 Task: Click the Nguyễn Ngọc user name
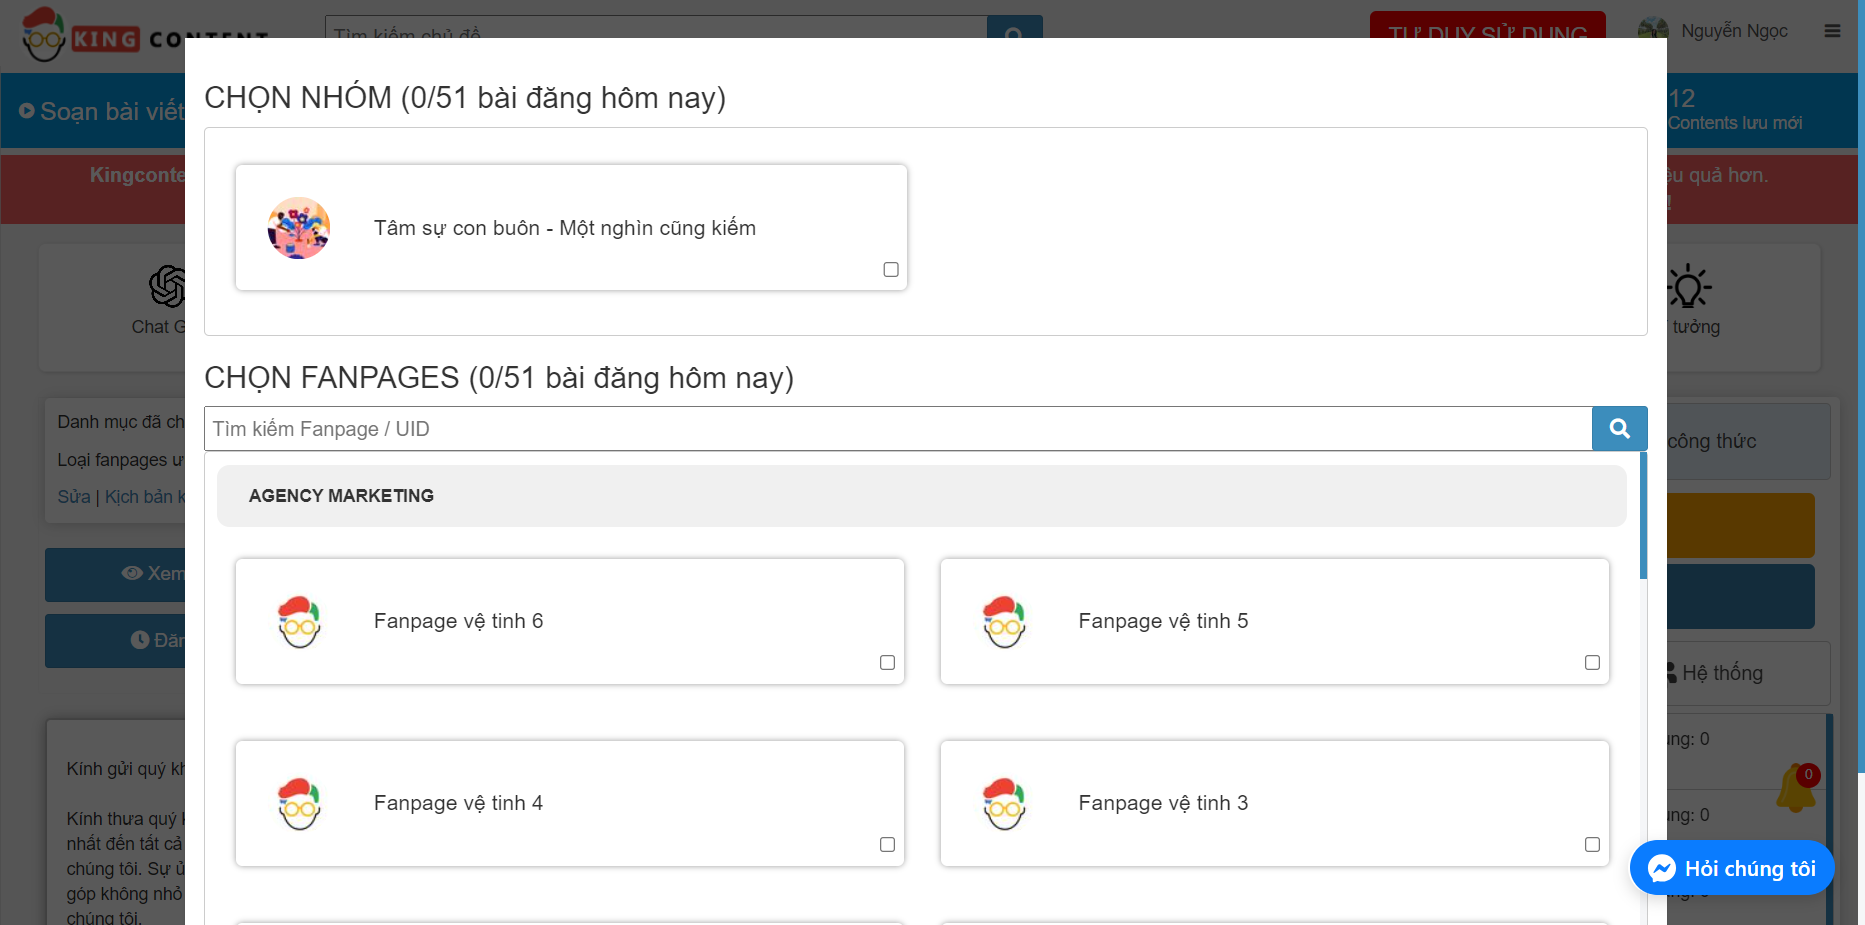1734,31
